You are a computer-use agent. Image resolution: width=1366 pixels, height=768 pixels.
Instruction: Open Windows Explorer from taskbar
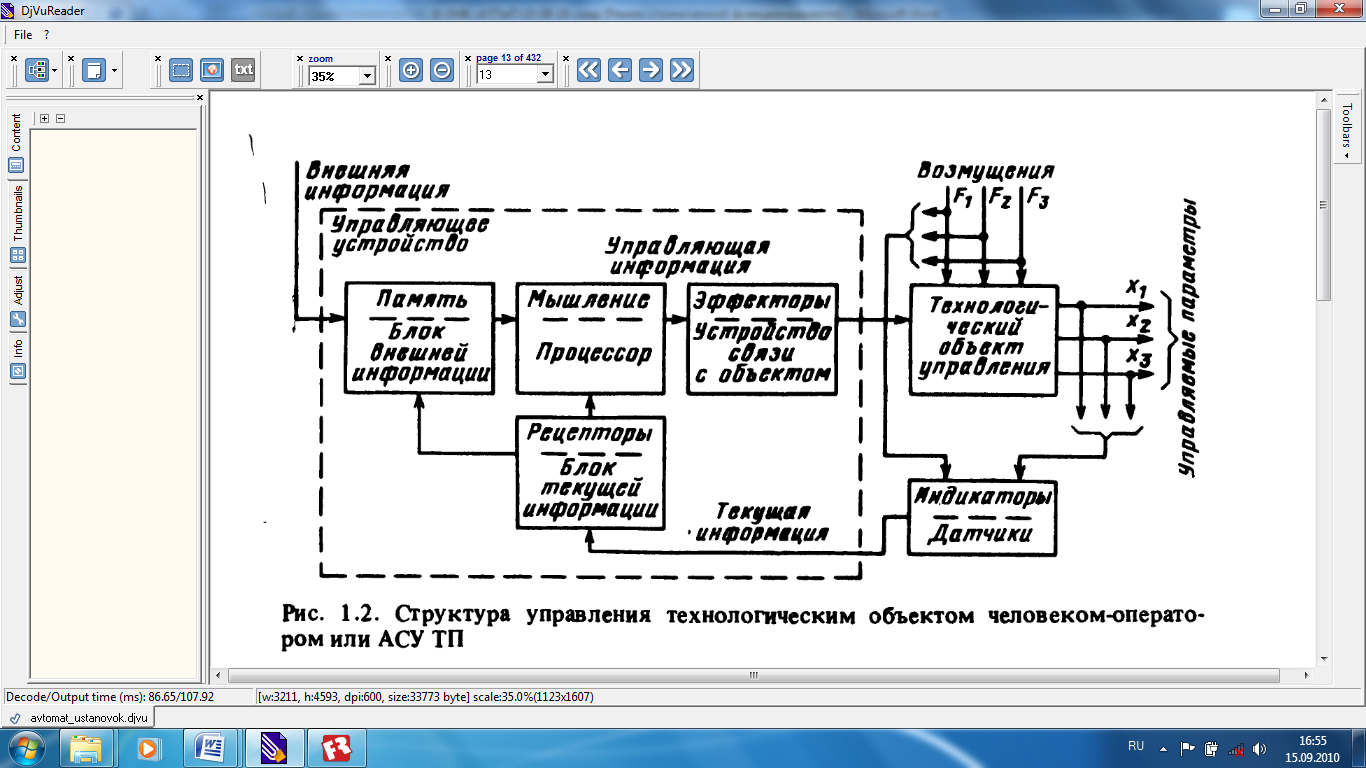[x=86, y=747]
